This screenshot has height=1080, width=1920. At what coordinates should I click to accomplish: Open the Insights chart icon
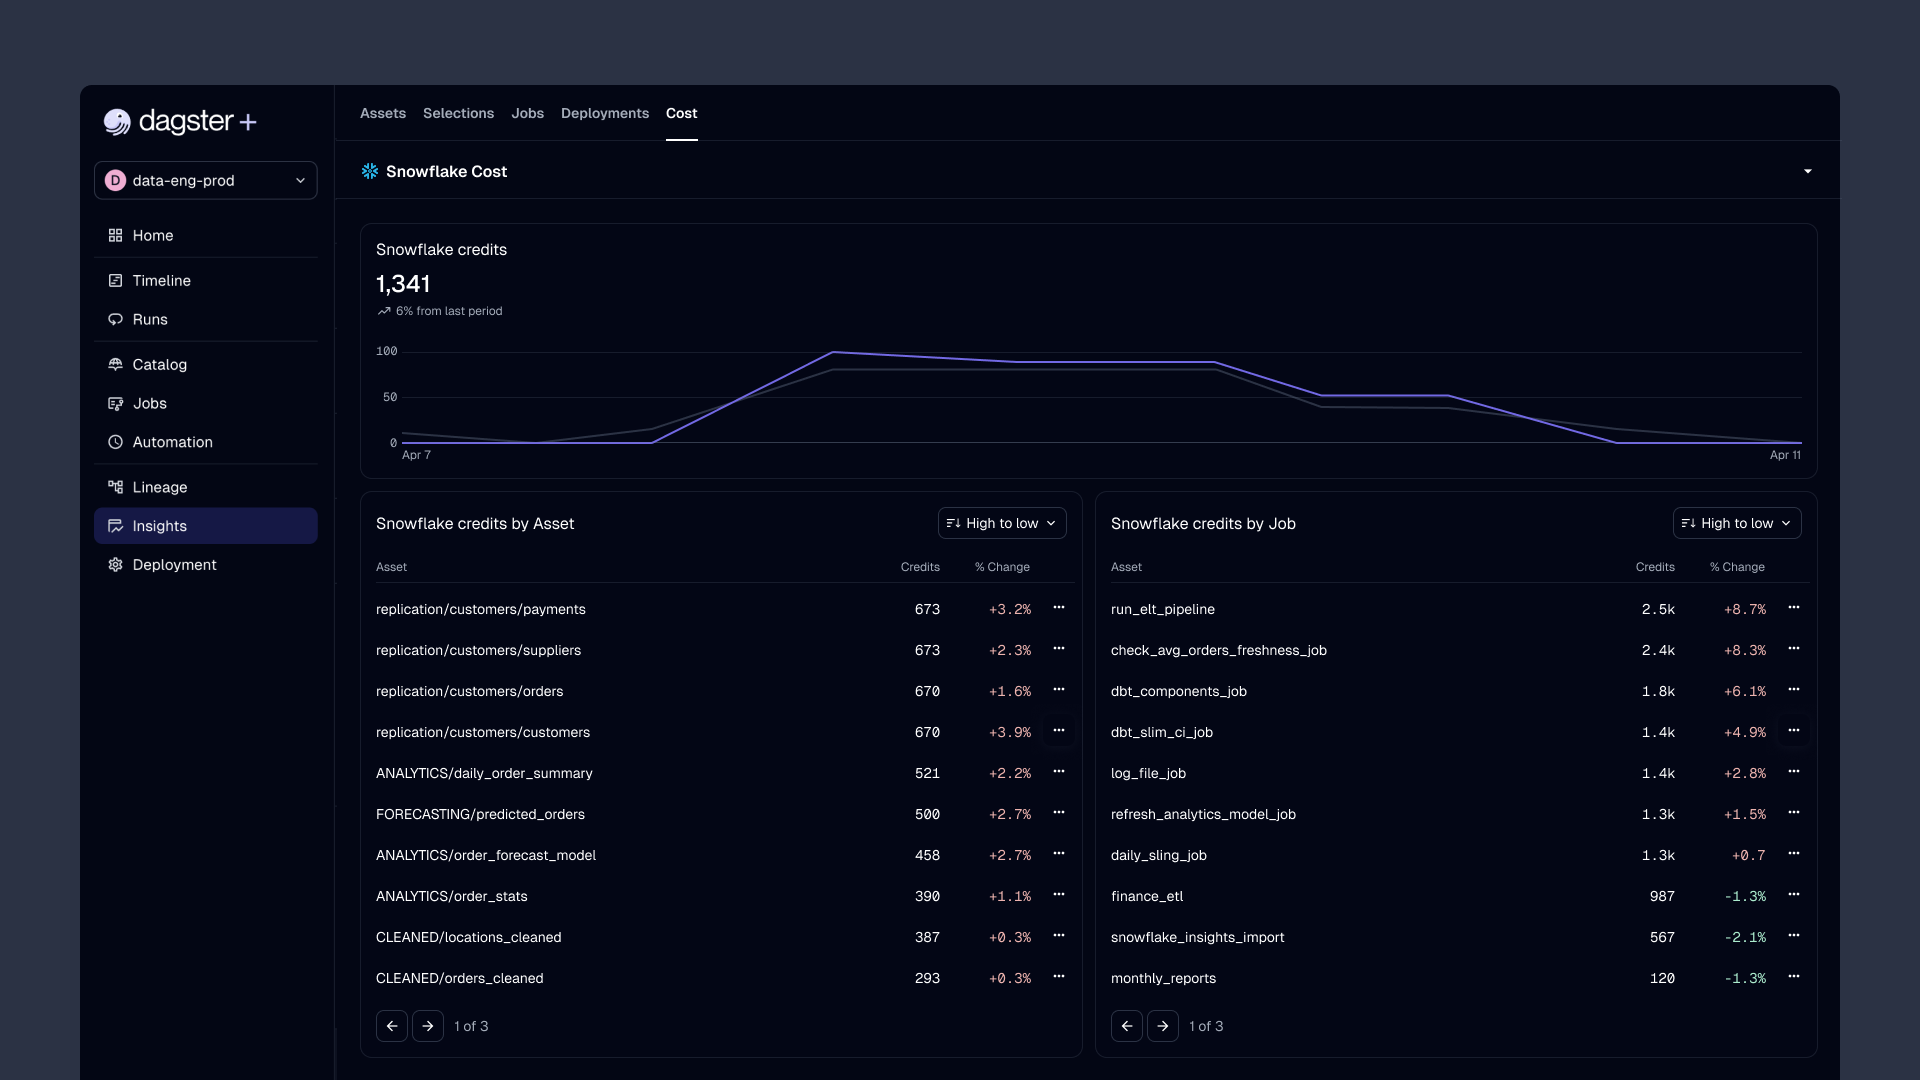pyautogui.click(x=115, y=526)
